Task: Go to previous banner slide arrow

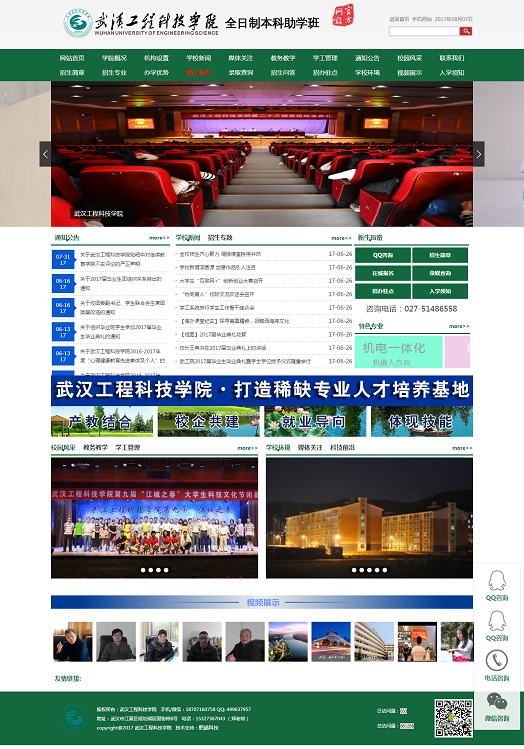Action: (45, 154)
